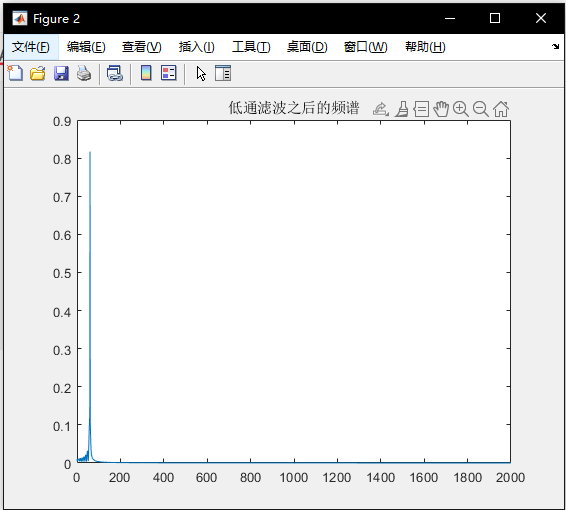Insert a colorbar from the toolbar

(x=146, y=73)
